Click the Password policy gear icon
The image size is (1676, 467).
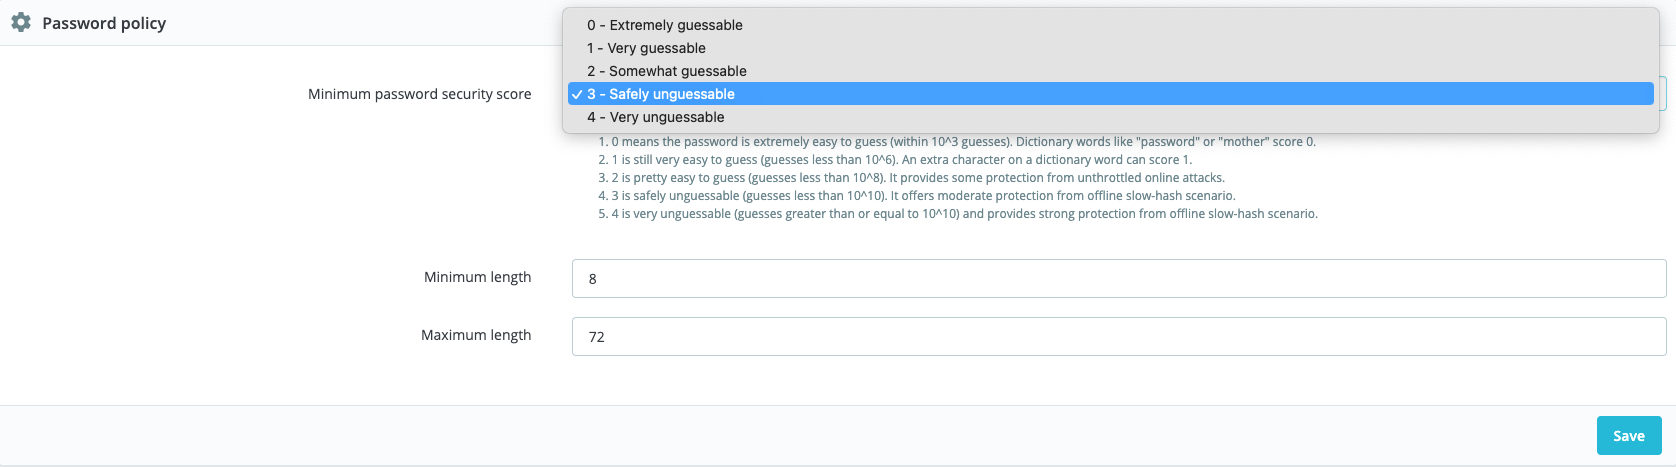pos(21,23)
